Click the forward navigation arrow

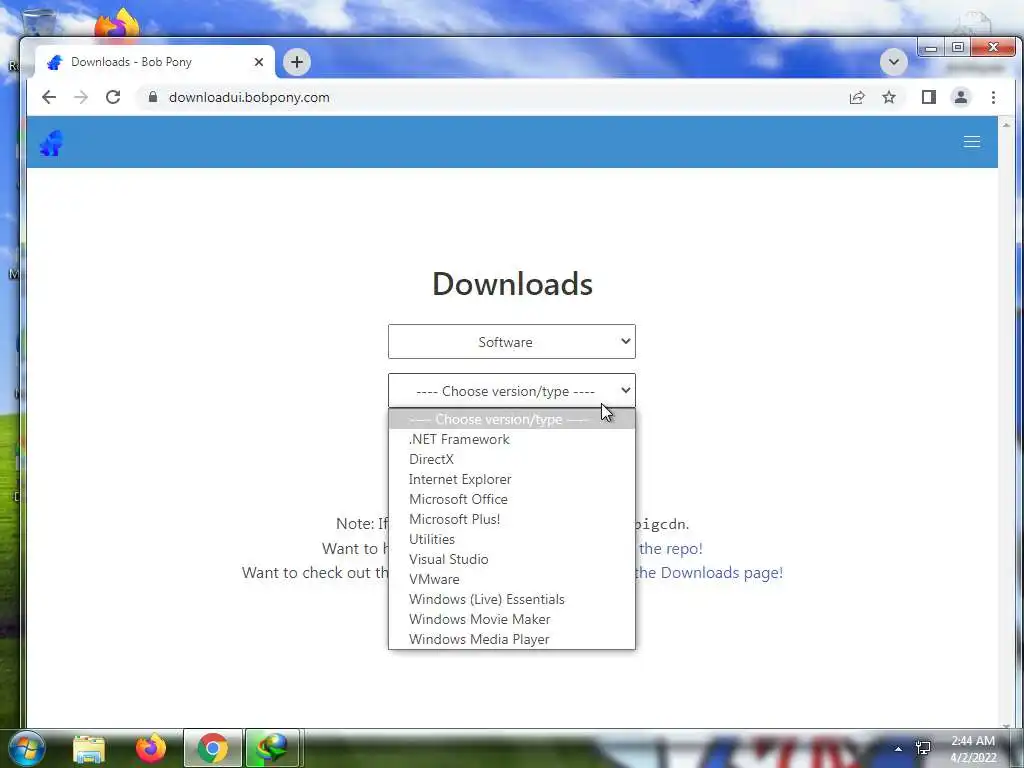[81, 97]
